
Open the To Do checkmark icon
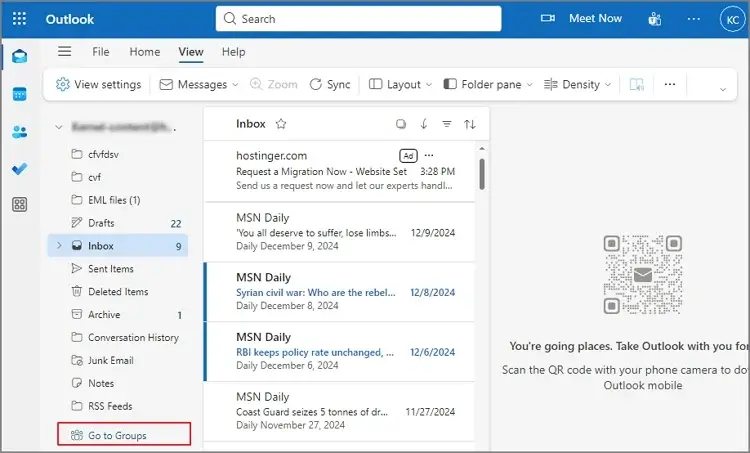coord(20,168)
